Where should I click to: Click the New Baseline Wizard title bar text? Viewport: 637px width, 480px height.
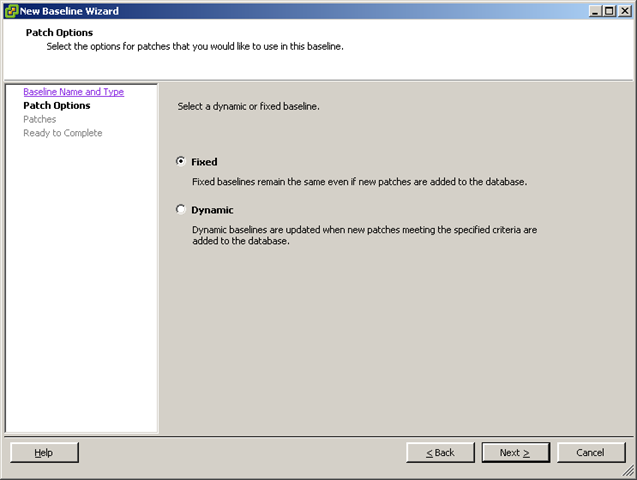[x=69, y=11]
